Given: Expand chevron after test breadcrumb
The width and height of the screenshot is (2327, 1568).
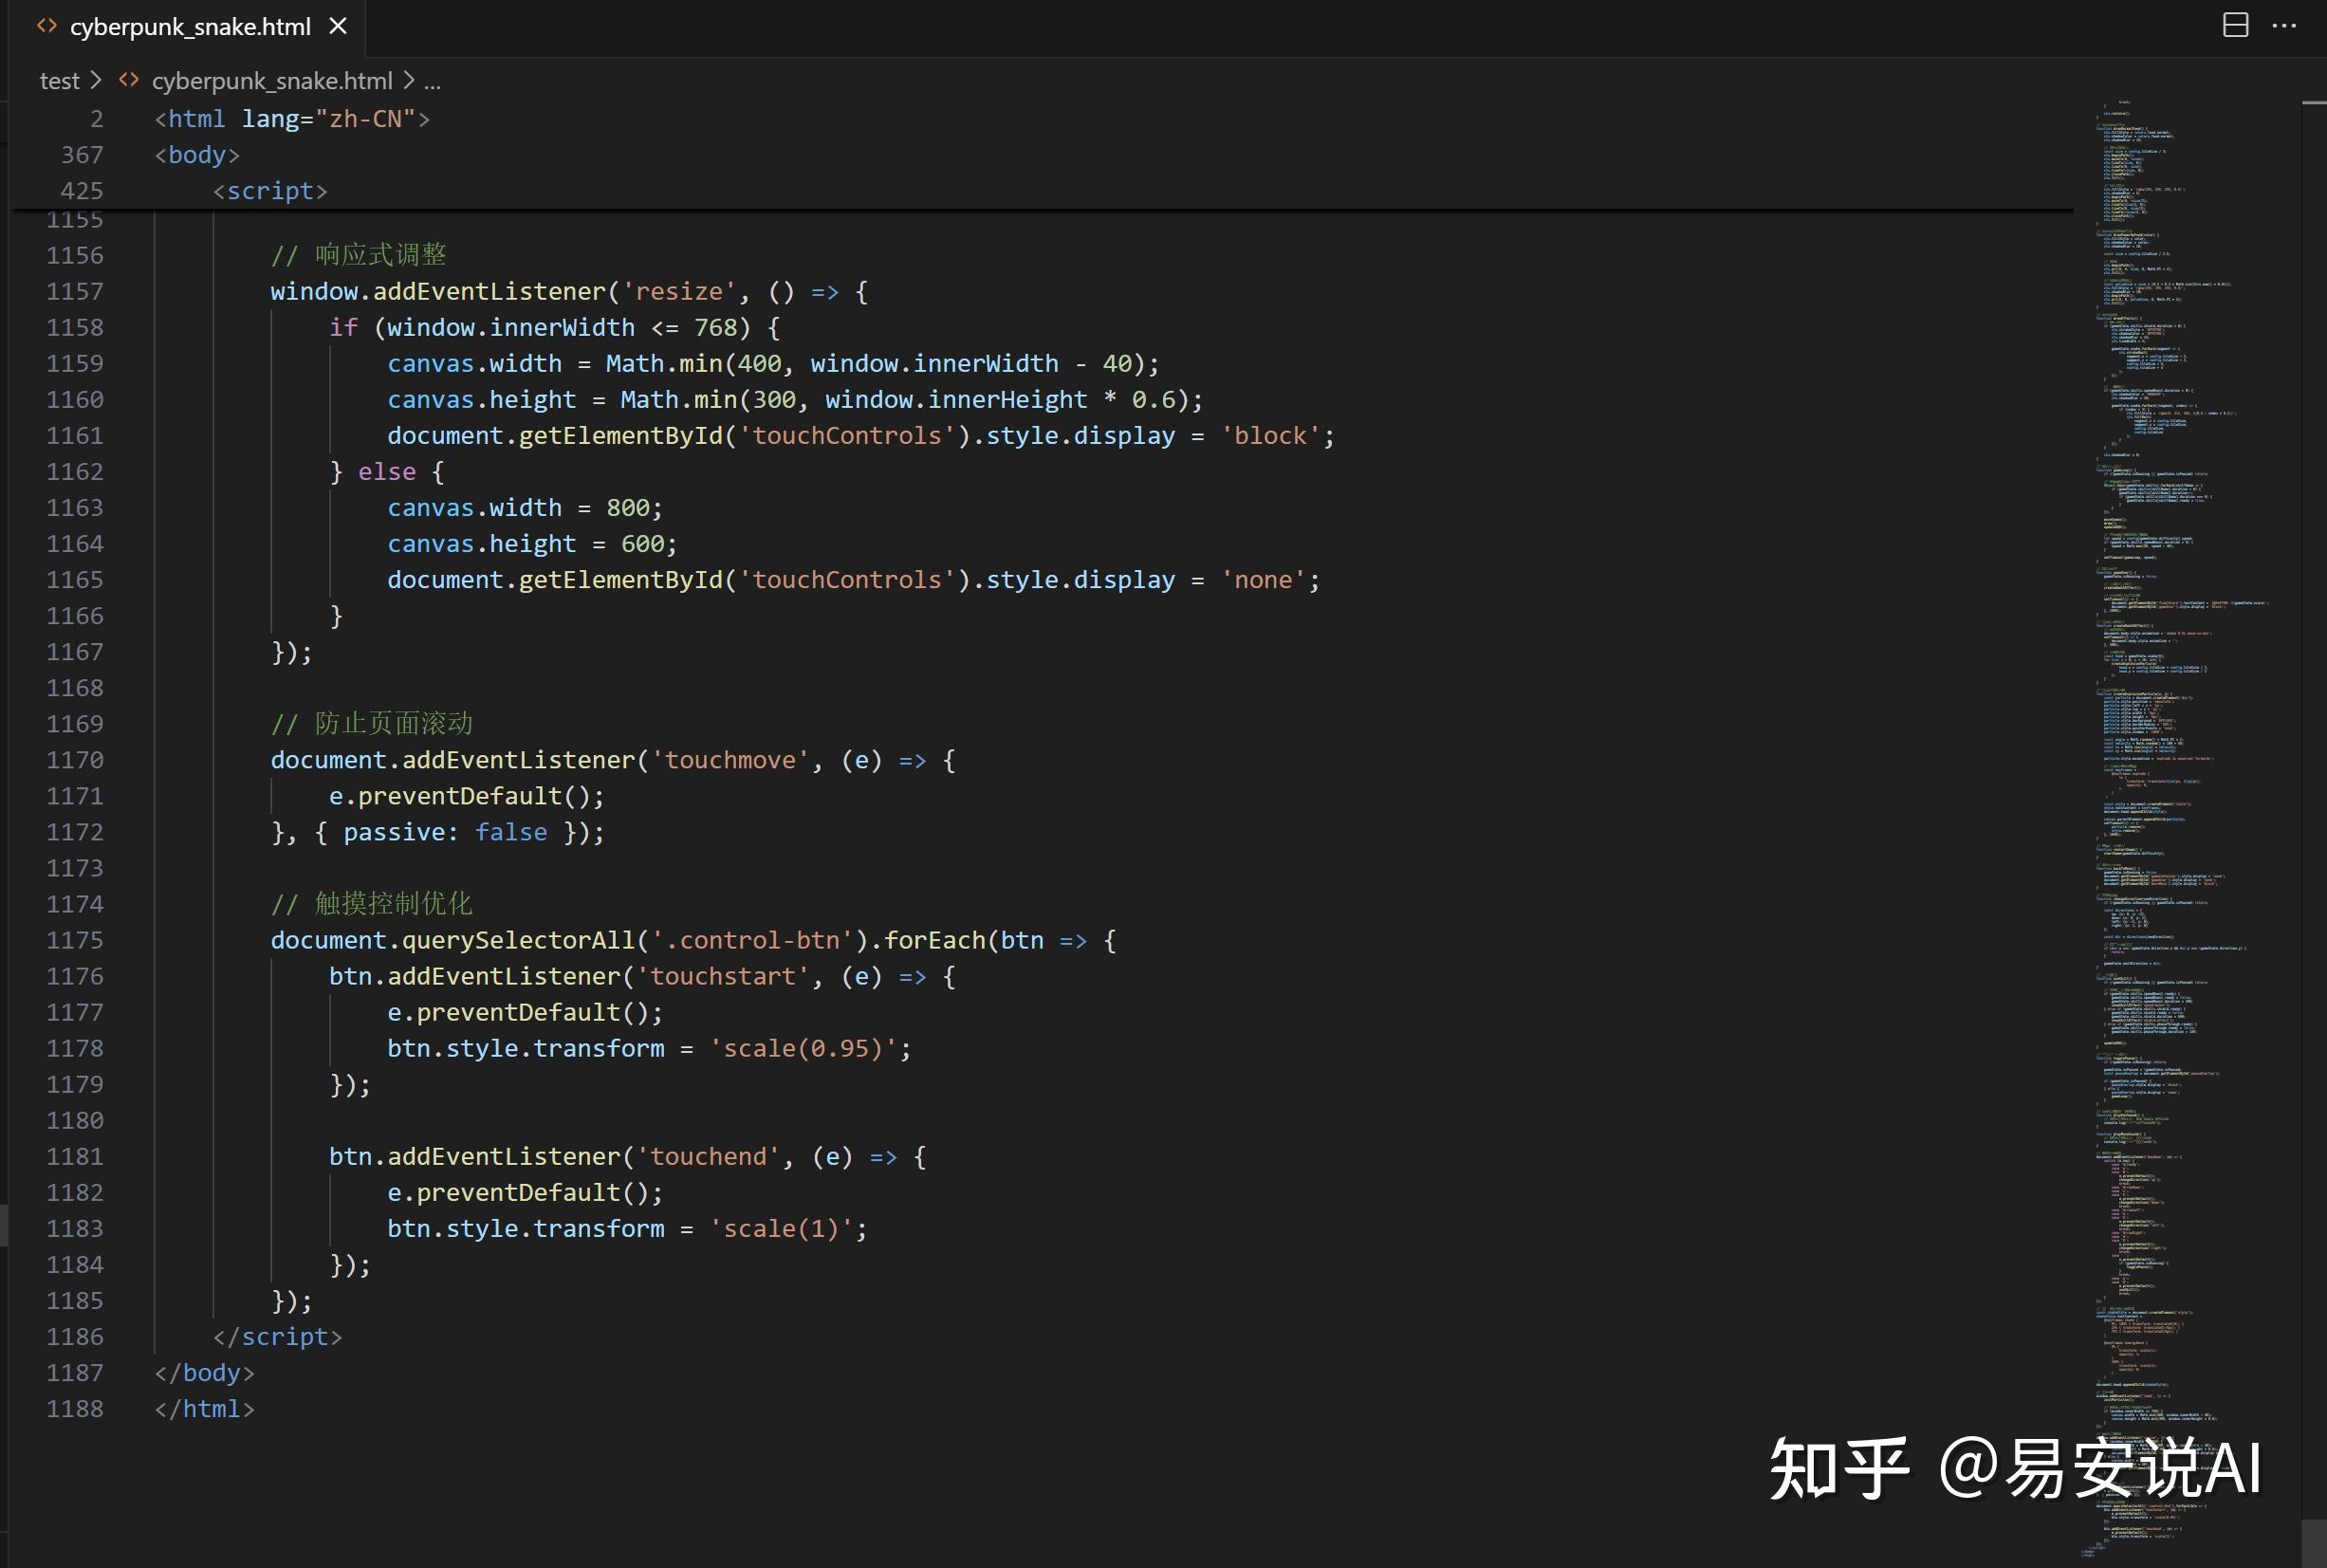Looking at the screenshot, I should tap(96, 80).
